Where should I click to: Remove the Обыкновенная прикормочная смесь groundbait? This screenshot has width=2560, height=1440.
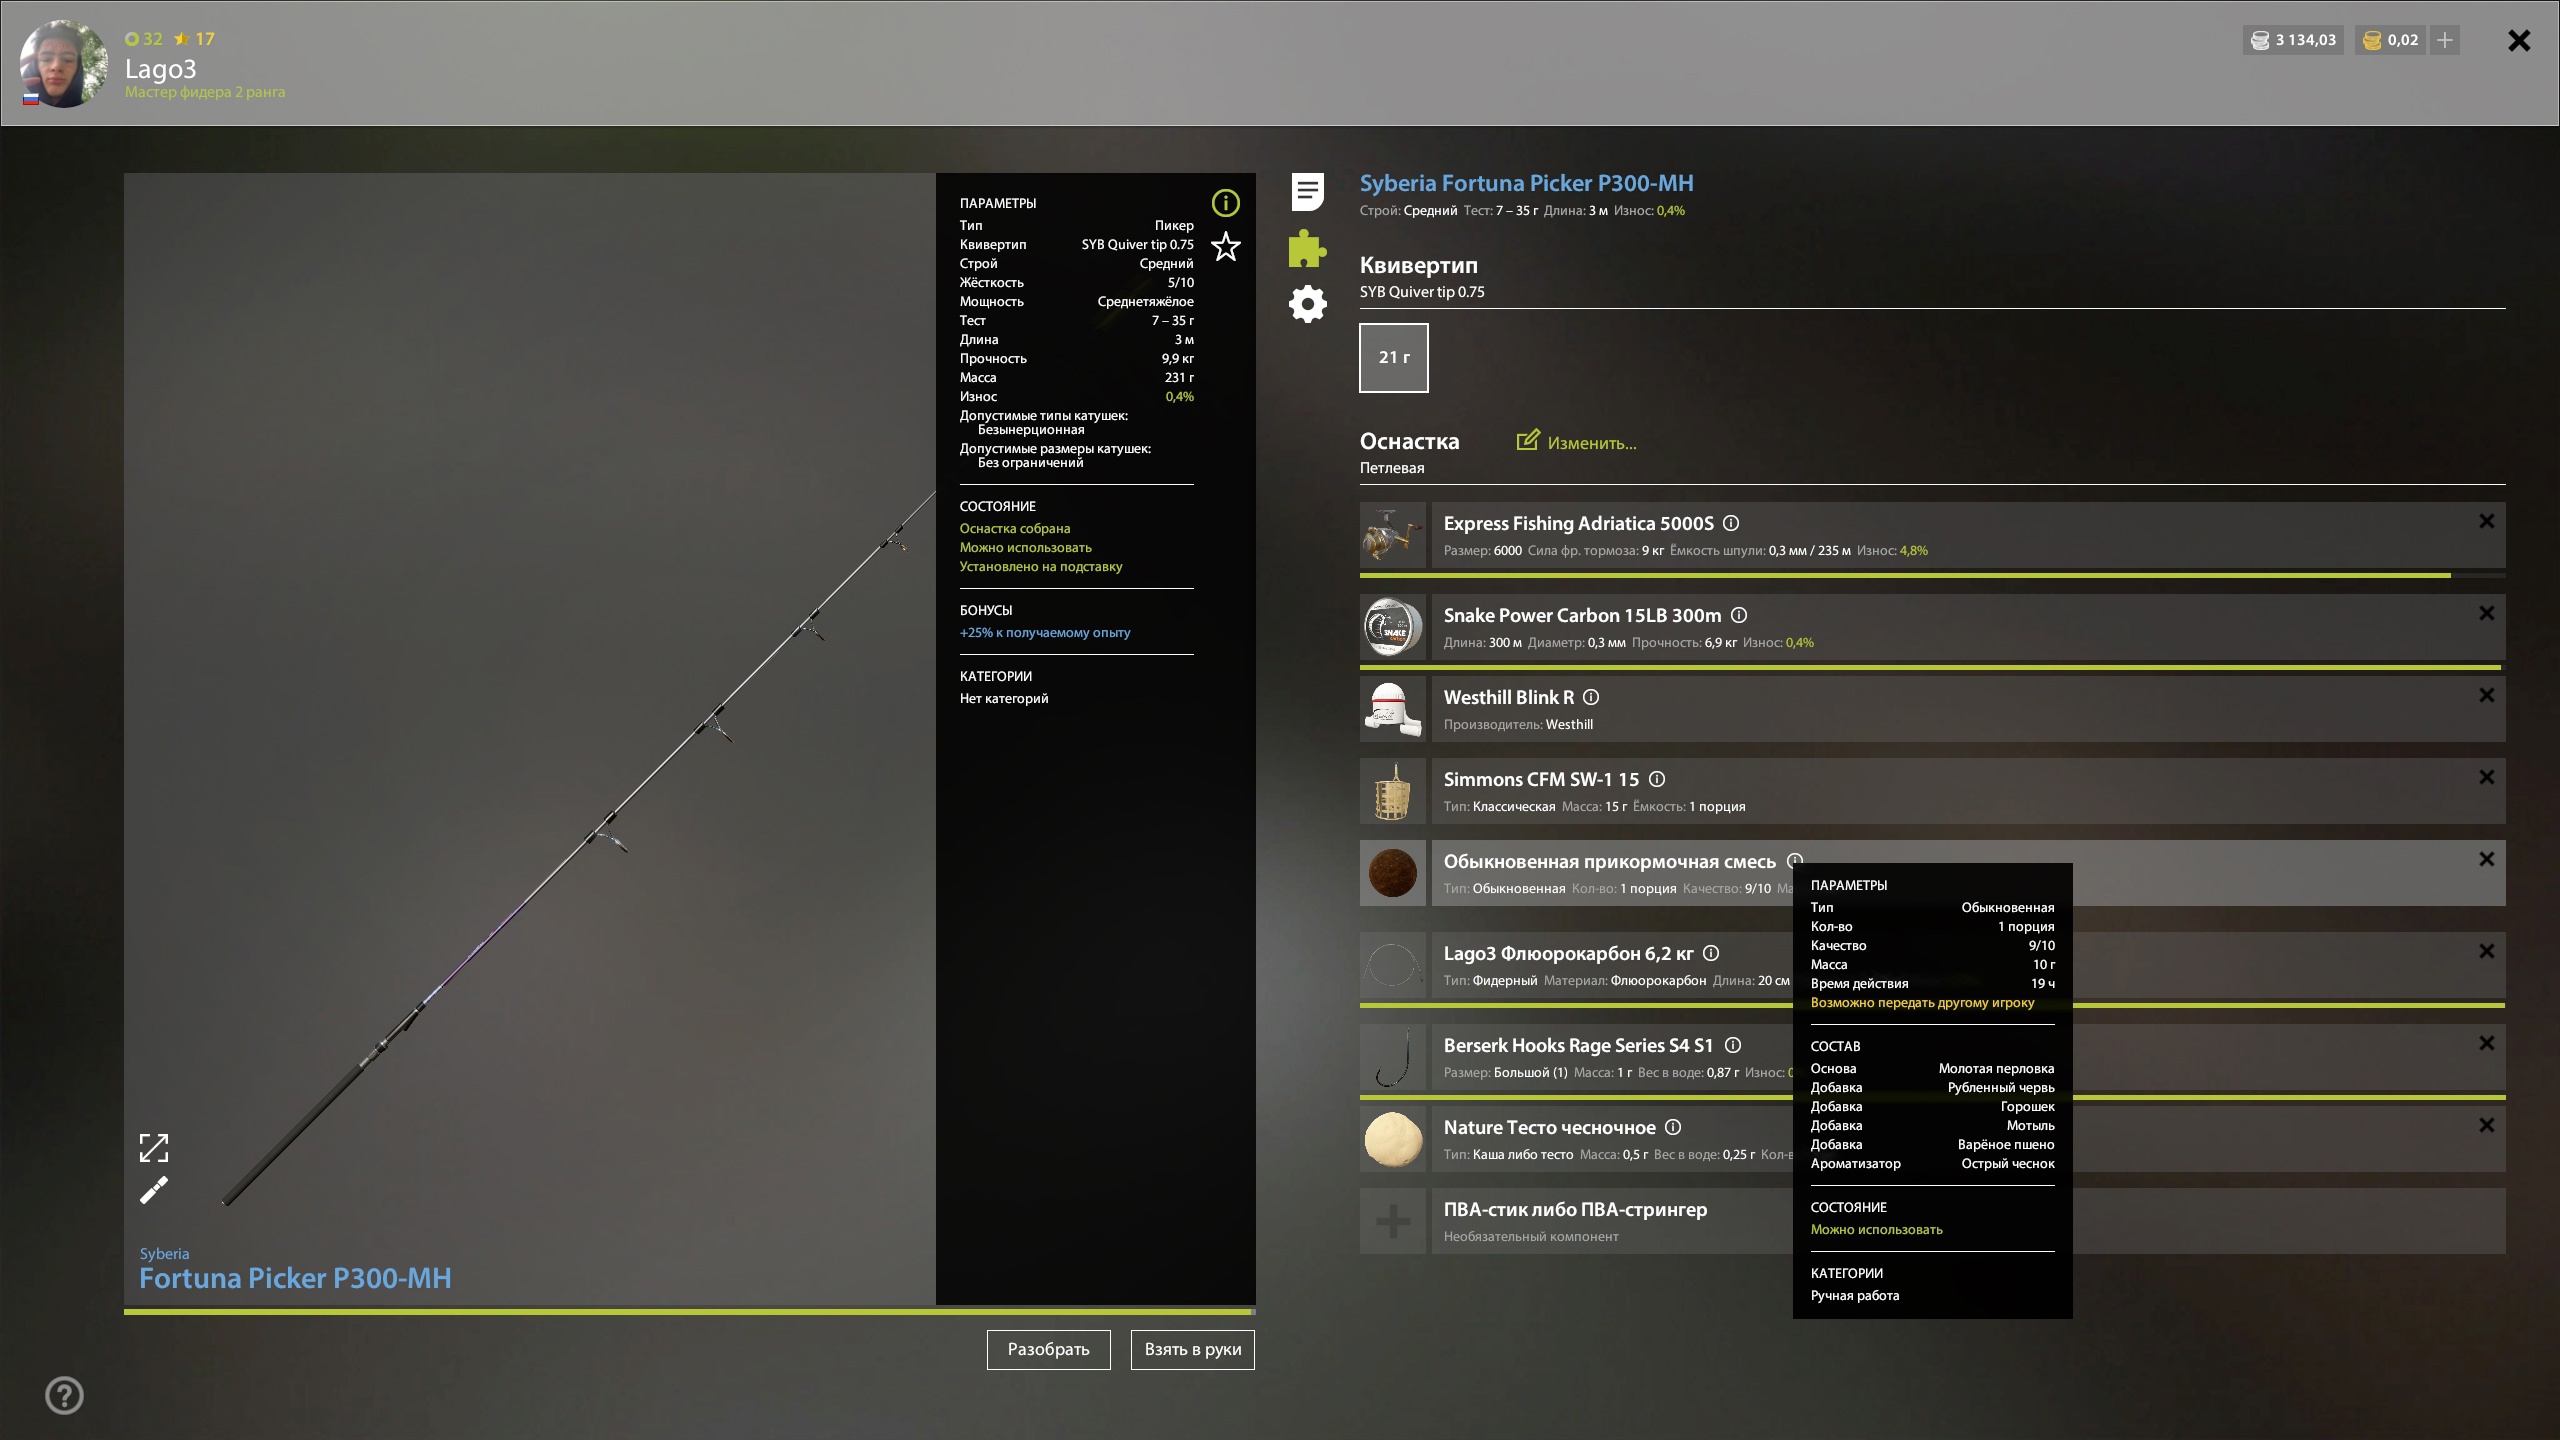[2486, 859]
